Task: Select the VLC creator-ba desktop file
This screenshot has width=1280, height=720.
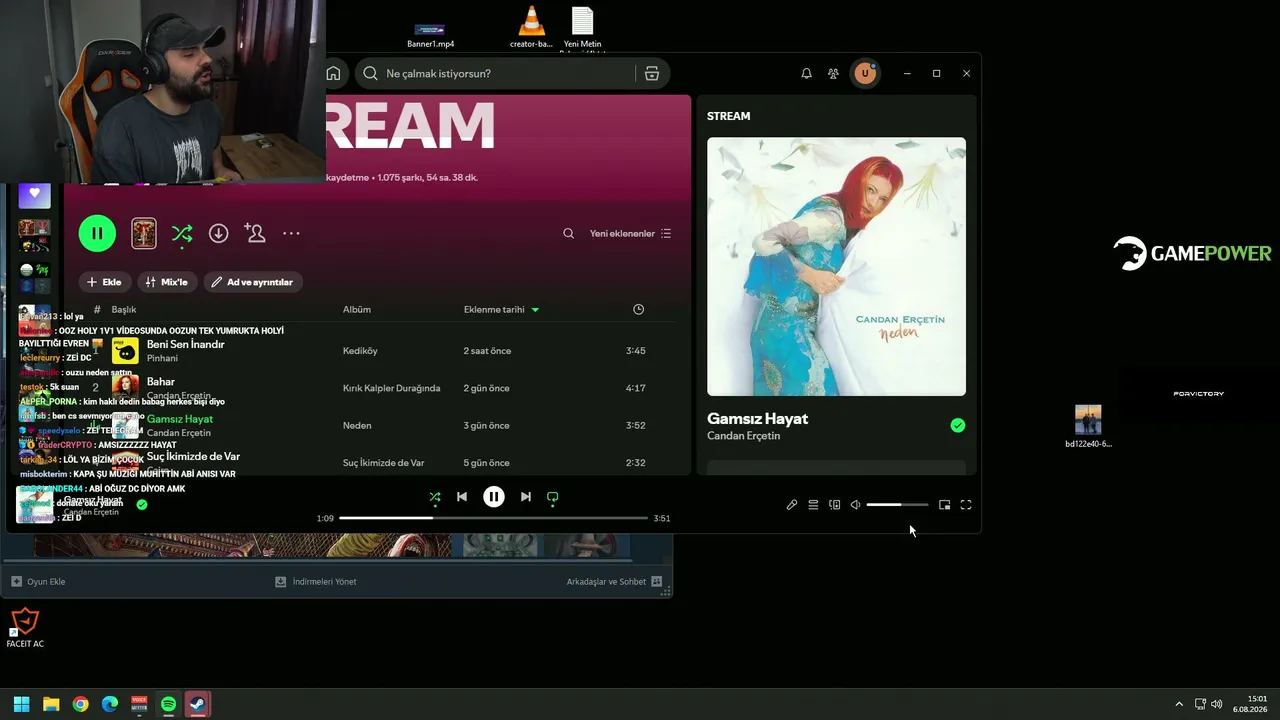Action: [x=531, y=27]
